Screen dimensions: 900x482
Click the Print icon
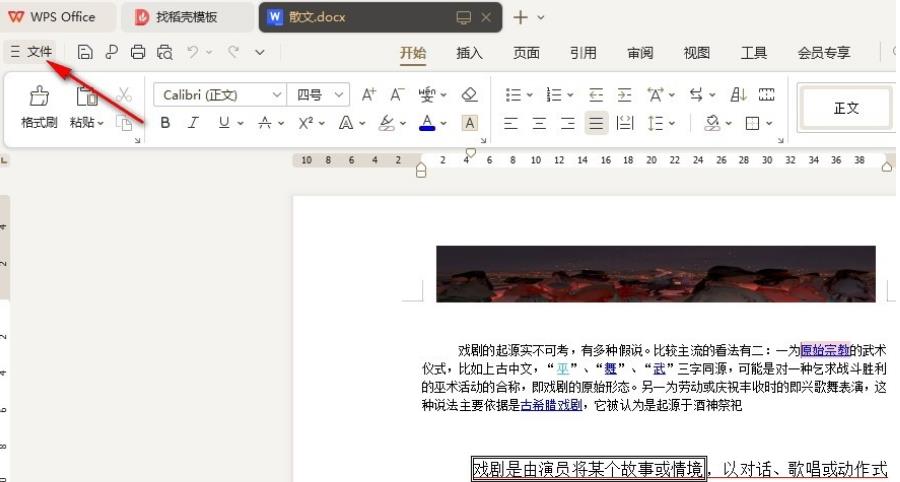point(138,52)
